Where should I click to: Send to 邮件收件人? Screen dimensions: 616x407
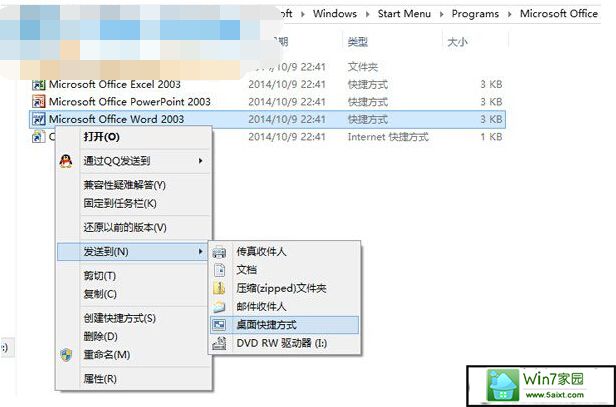pos(284,307)
